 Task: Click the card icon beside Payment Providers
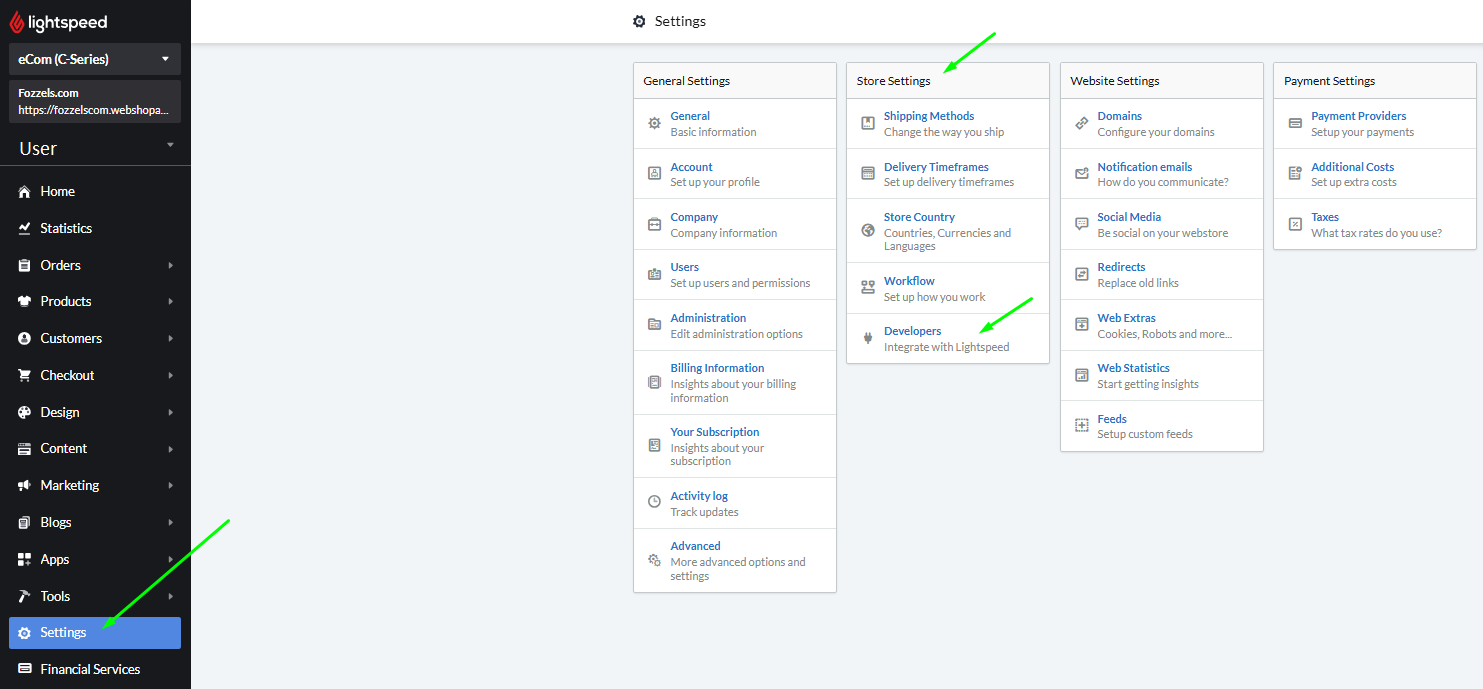click(x=1295, y=124)
